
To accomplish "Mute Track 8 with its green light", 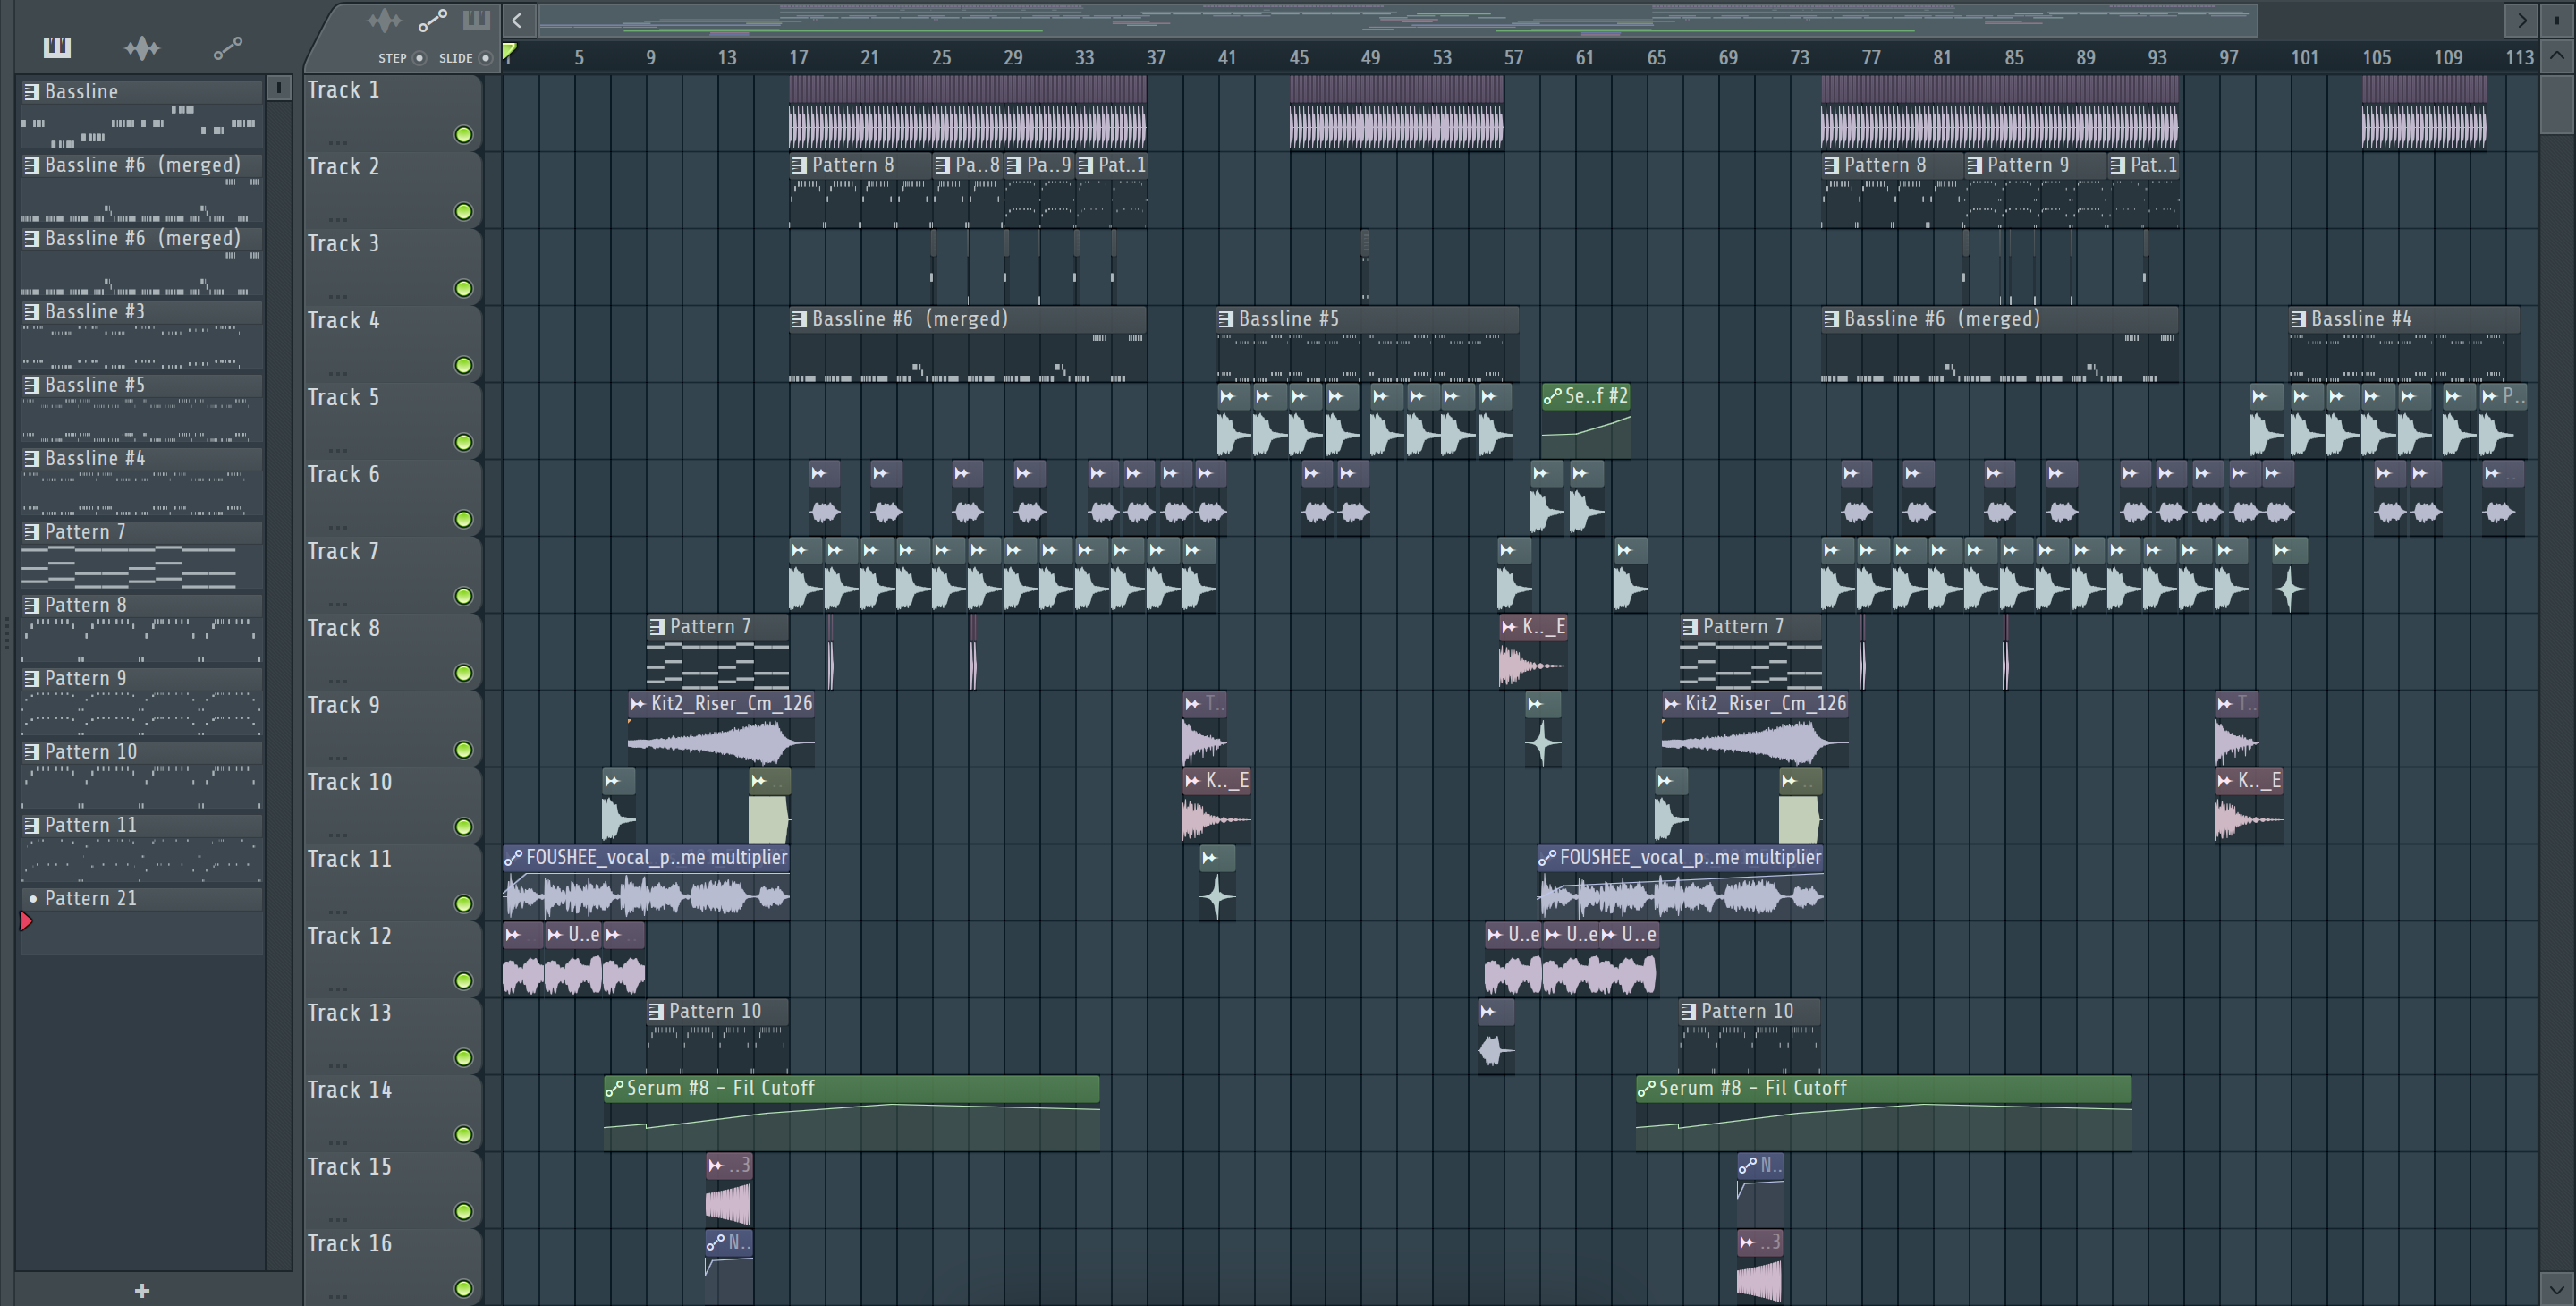I will (x=463, y=673).
